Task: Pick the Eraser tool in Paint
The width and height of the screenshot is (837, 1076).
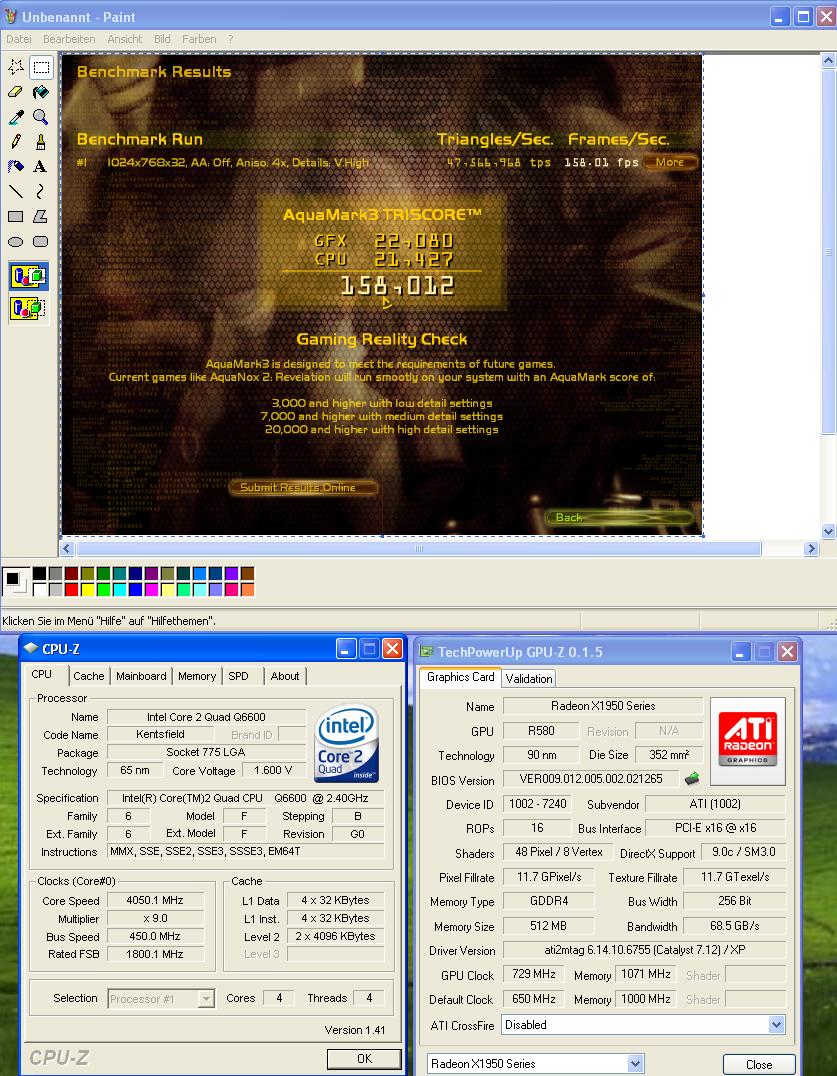Action: coord(16,92)
